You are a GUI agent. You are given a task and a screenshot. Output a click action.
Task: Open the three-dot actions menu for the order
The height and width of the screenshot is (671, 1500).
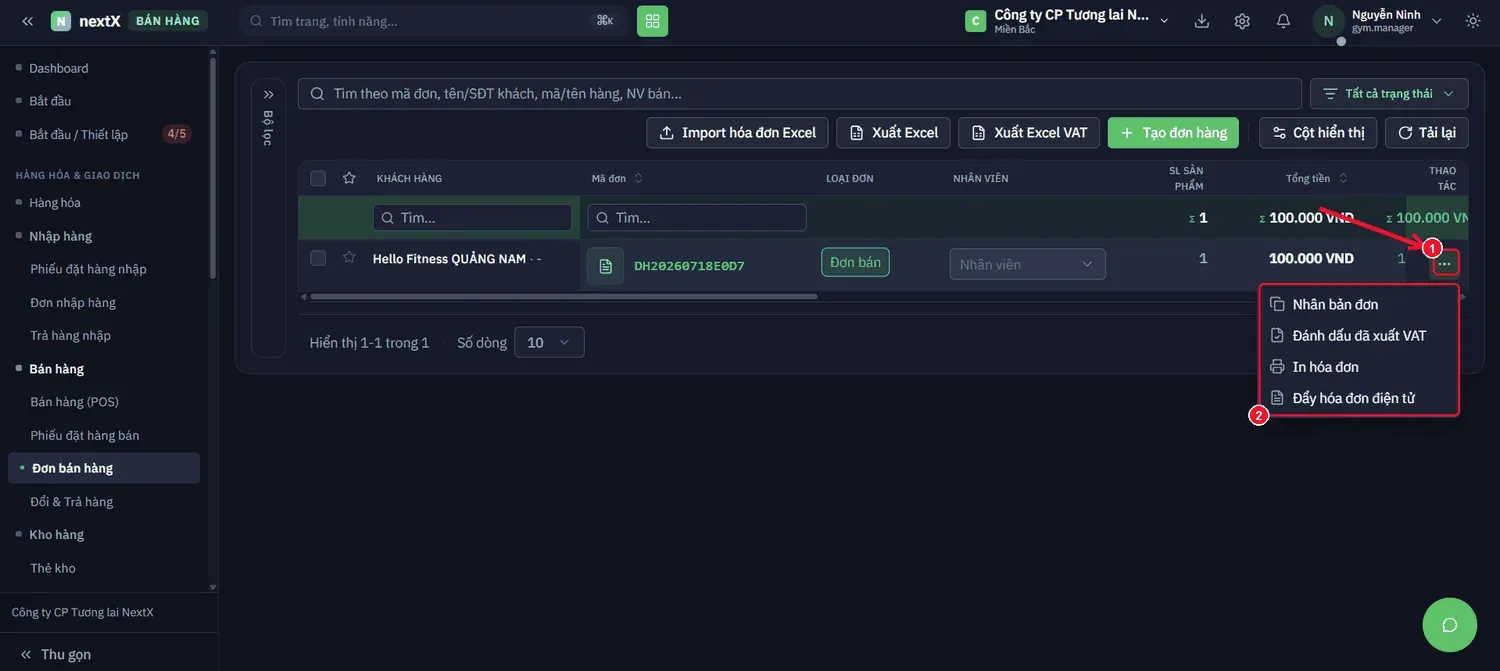tap(1445, 263)
